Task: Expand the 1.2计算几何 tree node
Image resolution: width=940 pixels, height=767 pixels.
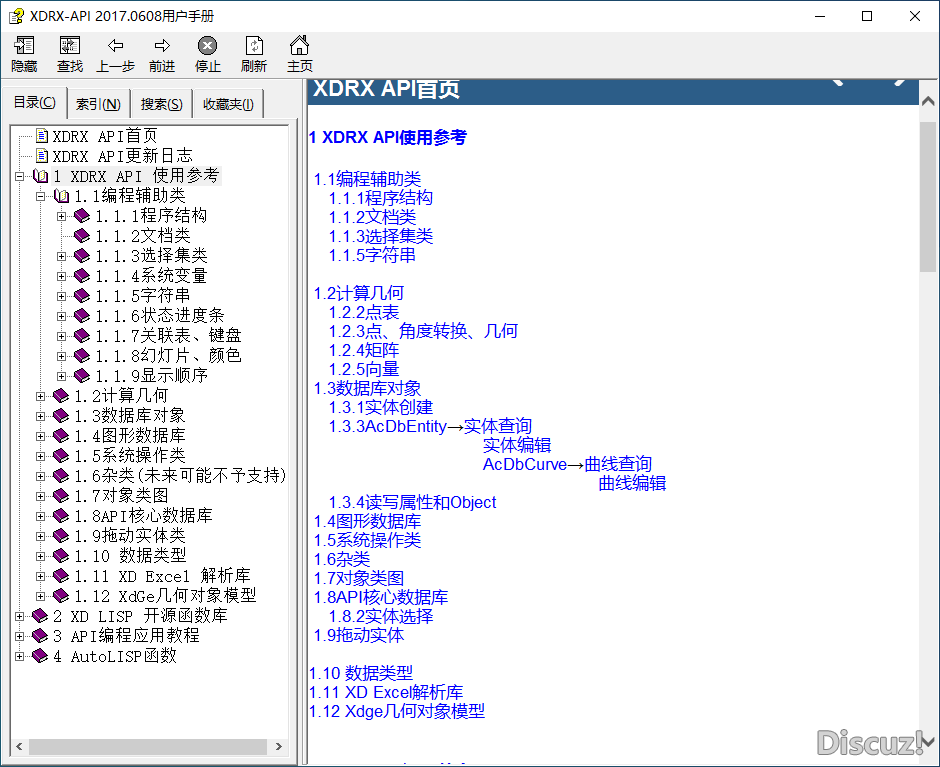Action: point(41,396)
